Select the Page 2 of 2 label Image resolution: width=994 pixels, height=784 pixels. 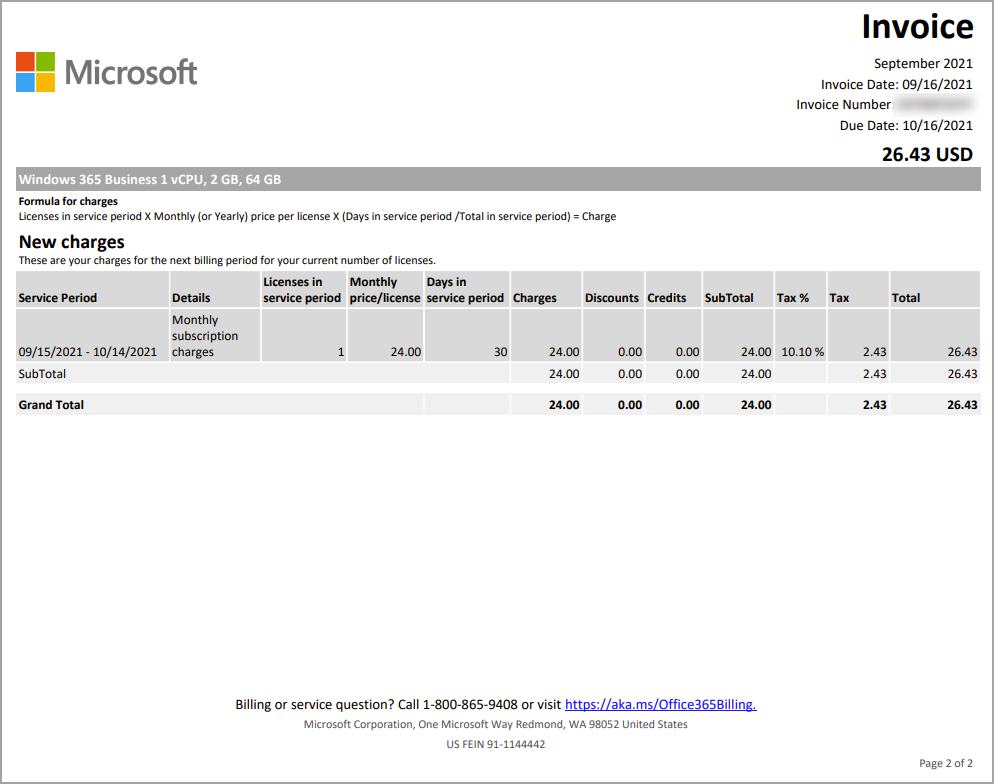click(x=946, y=761)
